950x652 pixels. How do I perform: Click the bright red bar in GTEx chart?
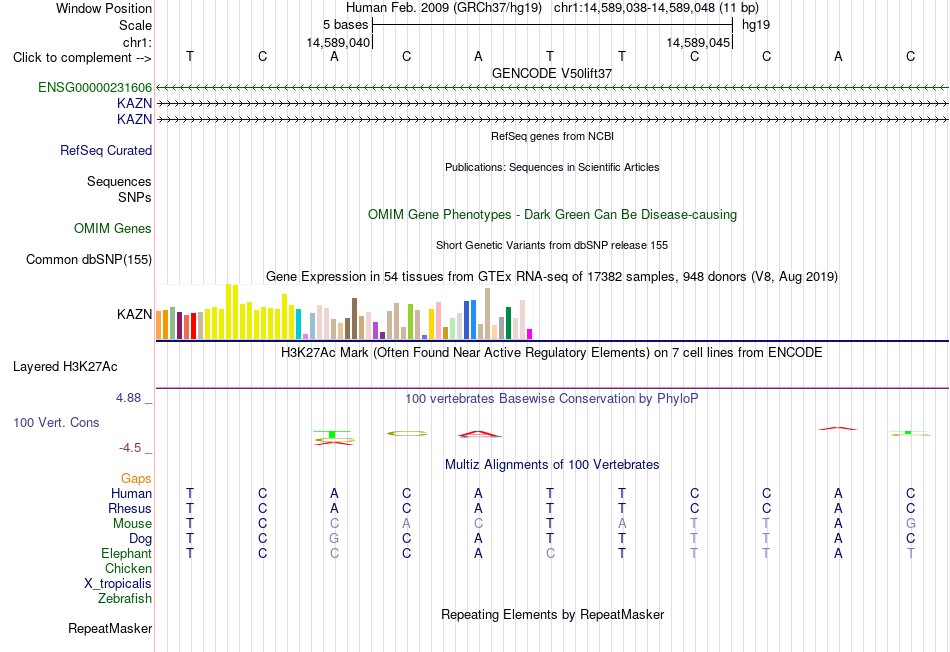(x=193, y=326)
